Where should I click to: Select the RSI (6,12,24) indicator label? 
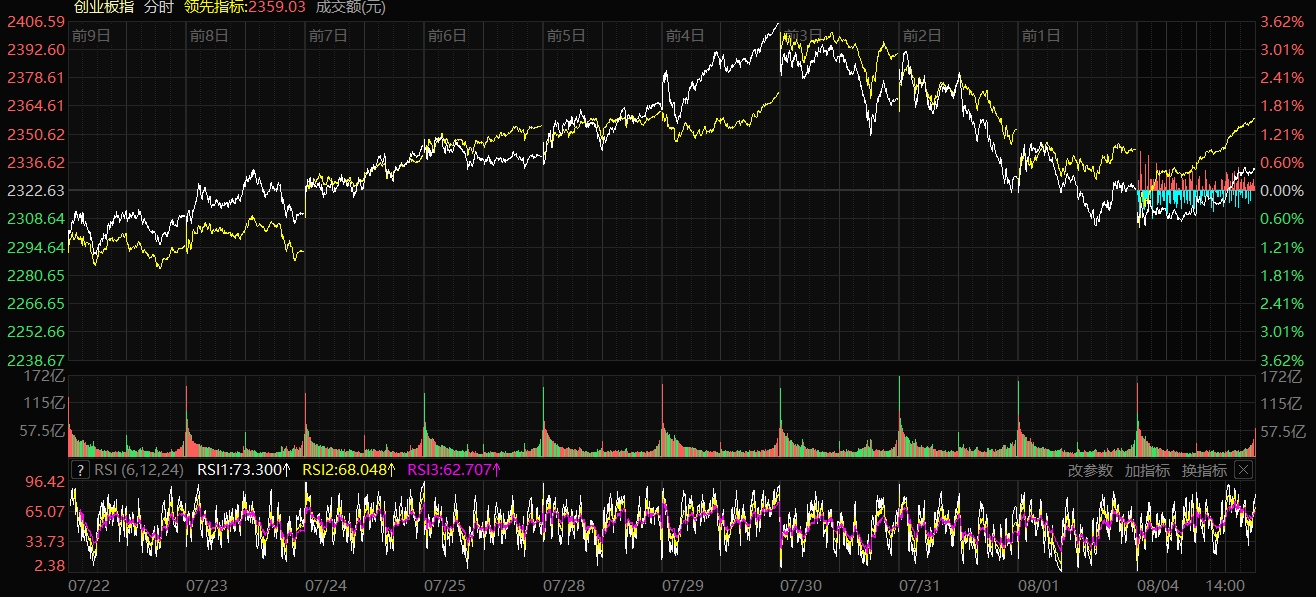click(139, 470)
